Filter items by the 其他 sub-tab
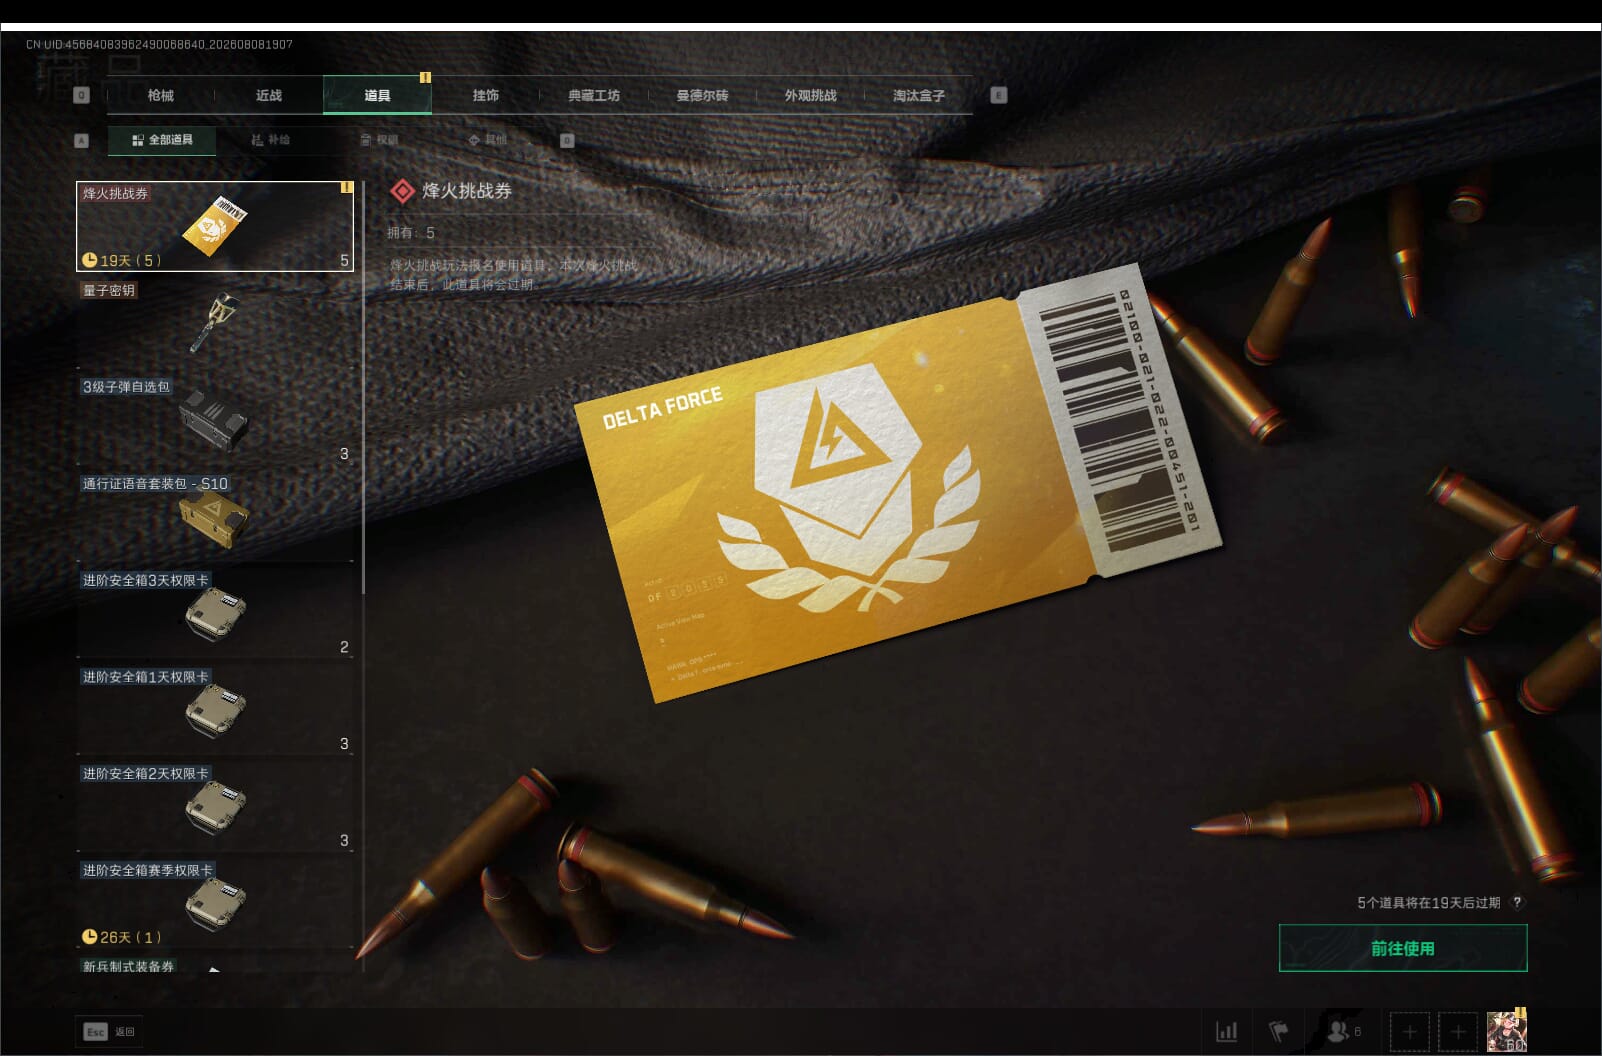 tap(488, 140)
